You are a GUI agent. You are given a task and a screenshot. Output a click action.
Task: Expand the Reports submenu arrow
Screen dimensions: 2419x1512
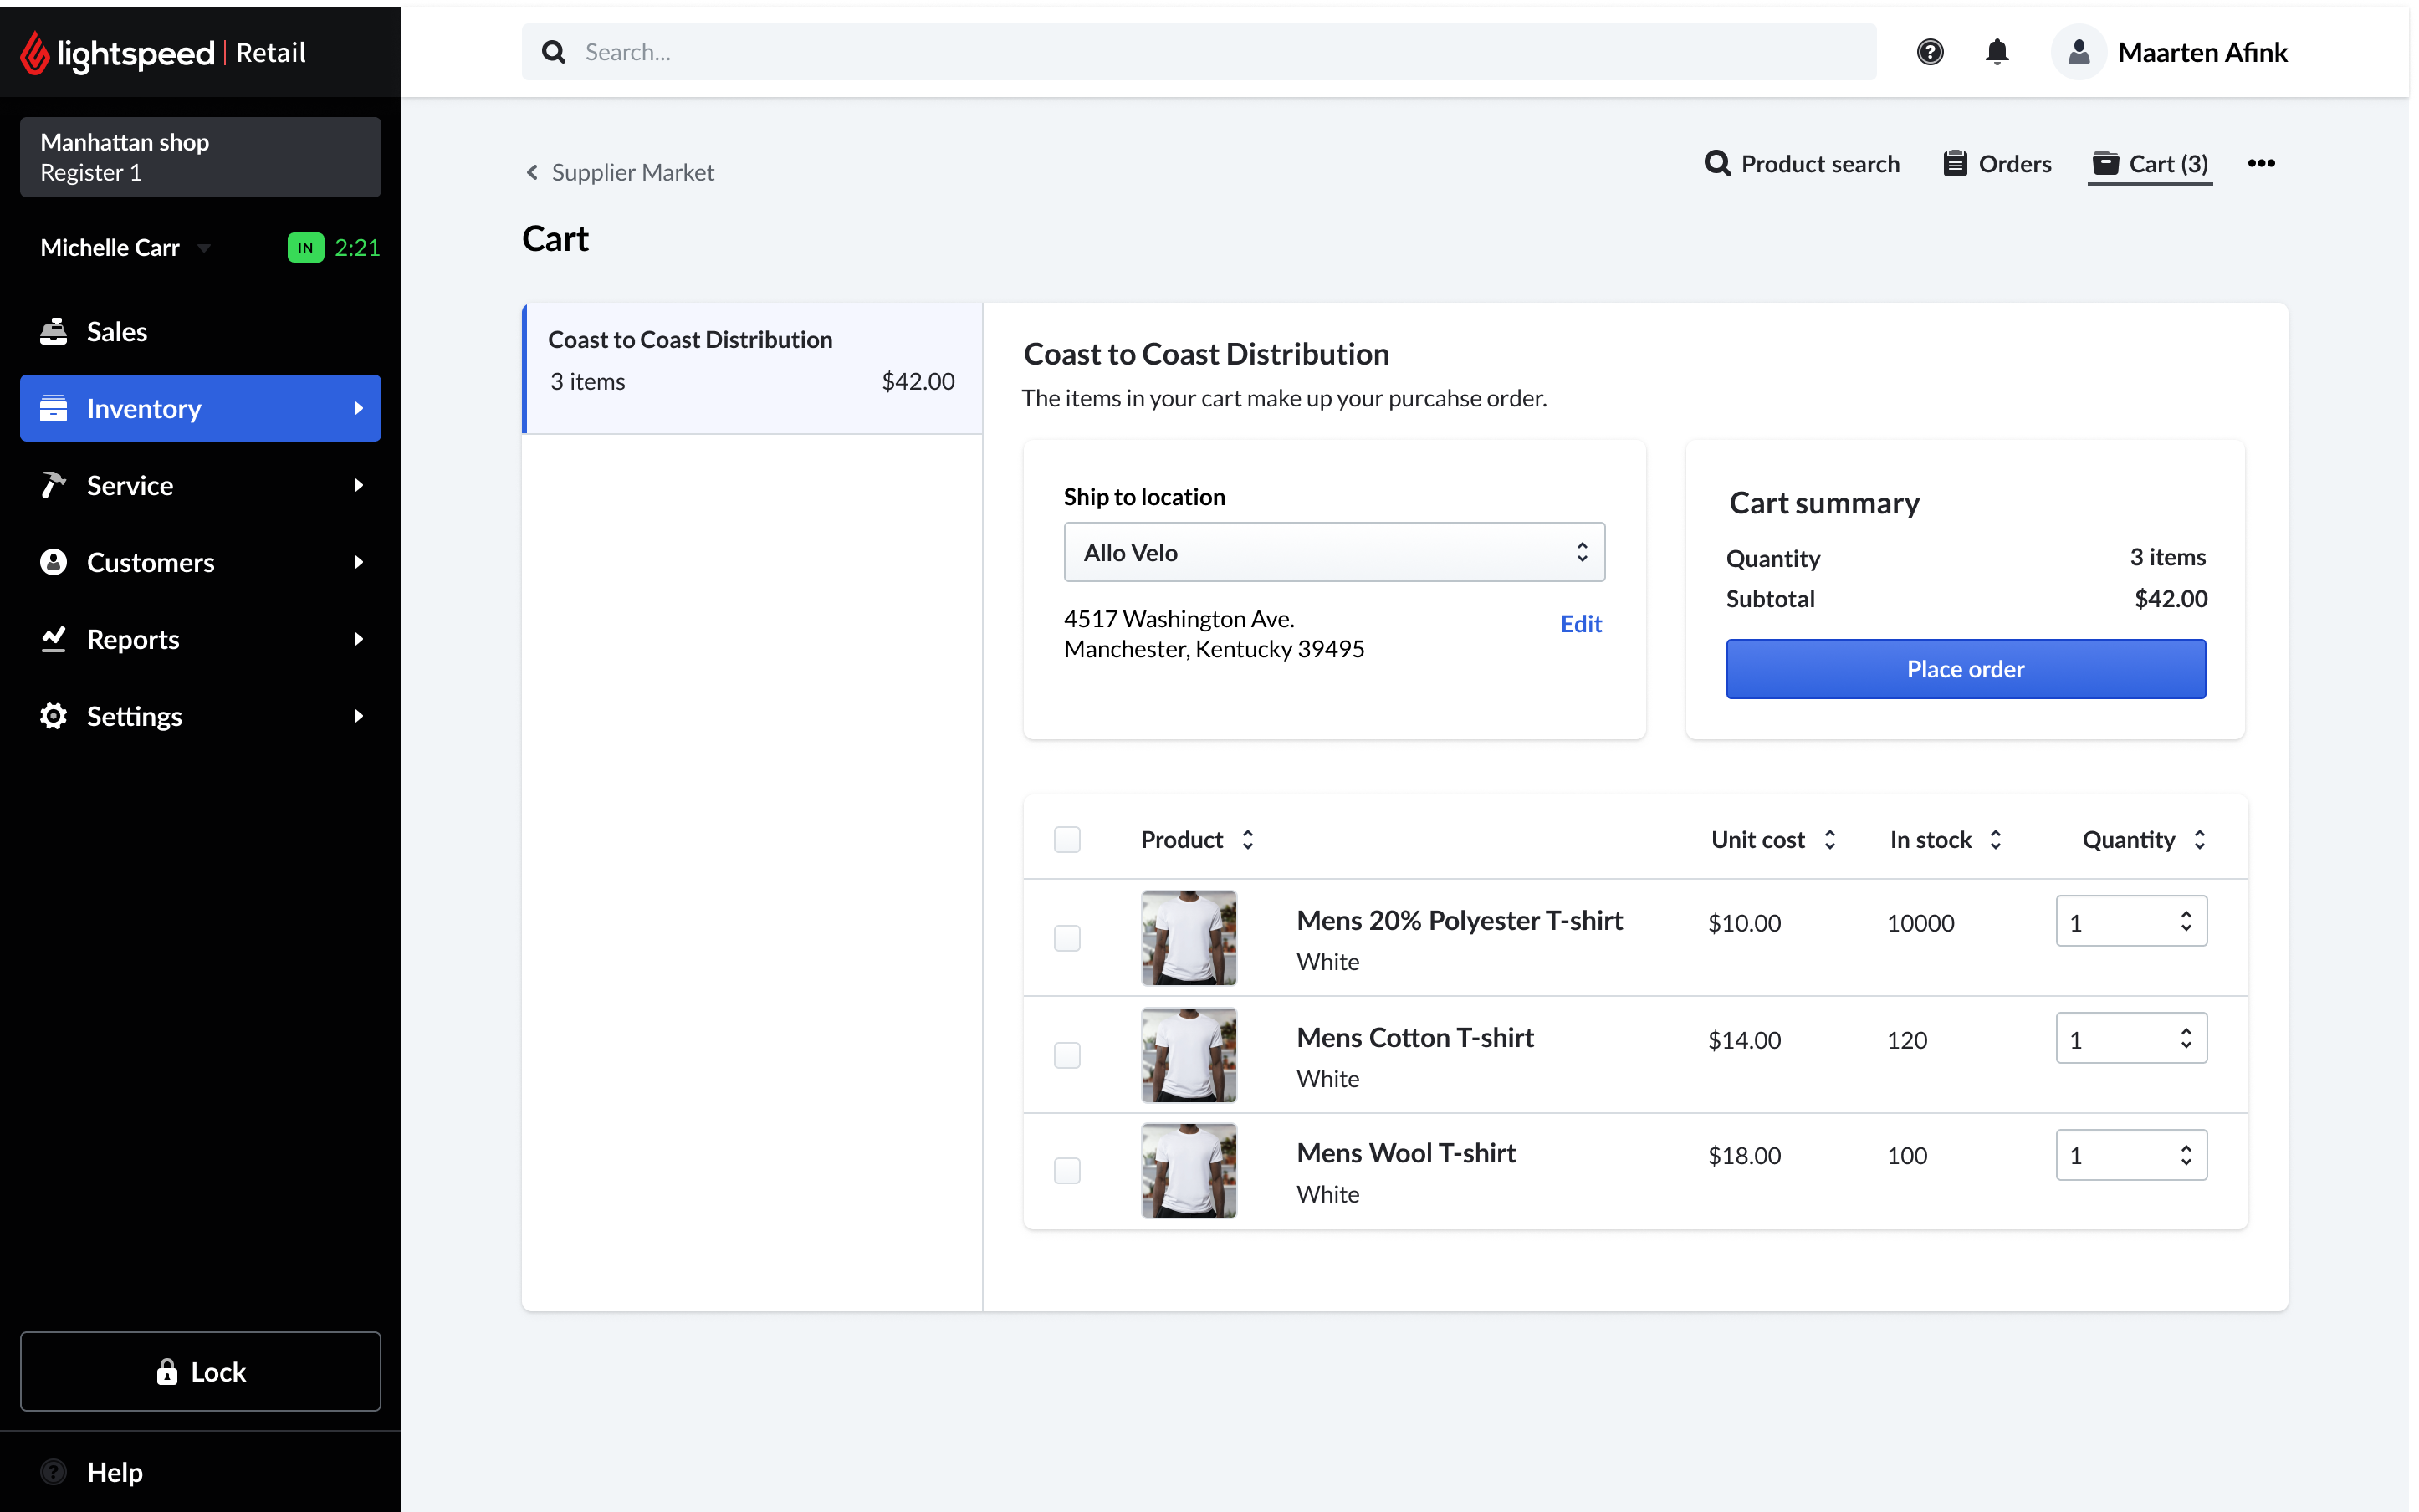pyautogui.click(x=358, y=639)
